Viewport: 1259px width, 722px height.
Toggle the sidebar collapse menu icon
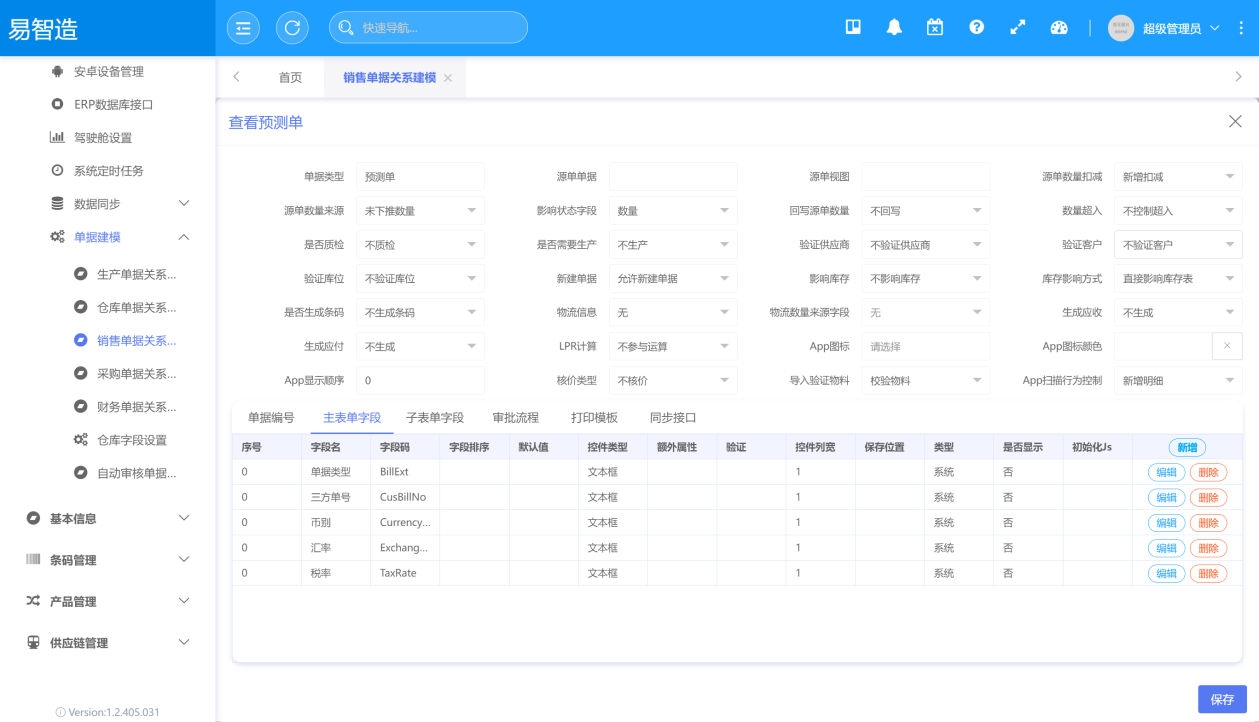point(242,28)
